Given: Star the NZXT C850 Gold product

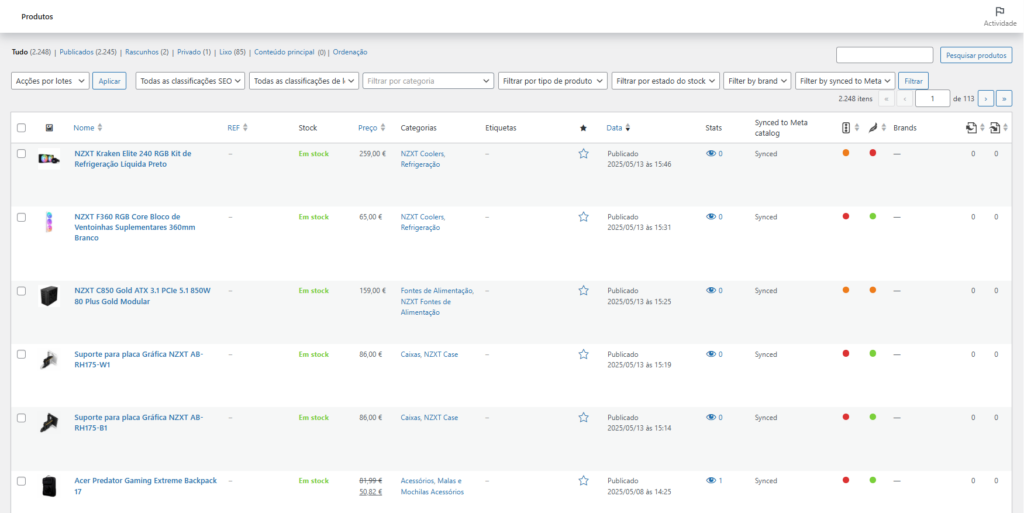Looking at the screenshot, I should [583, 290].
